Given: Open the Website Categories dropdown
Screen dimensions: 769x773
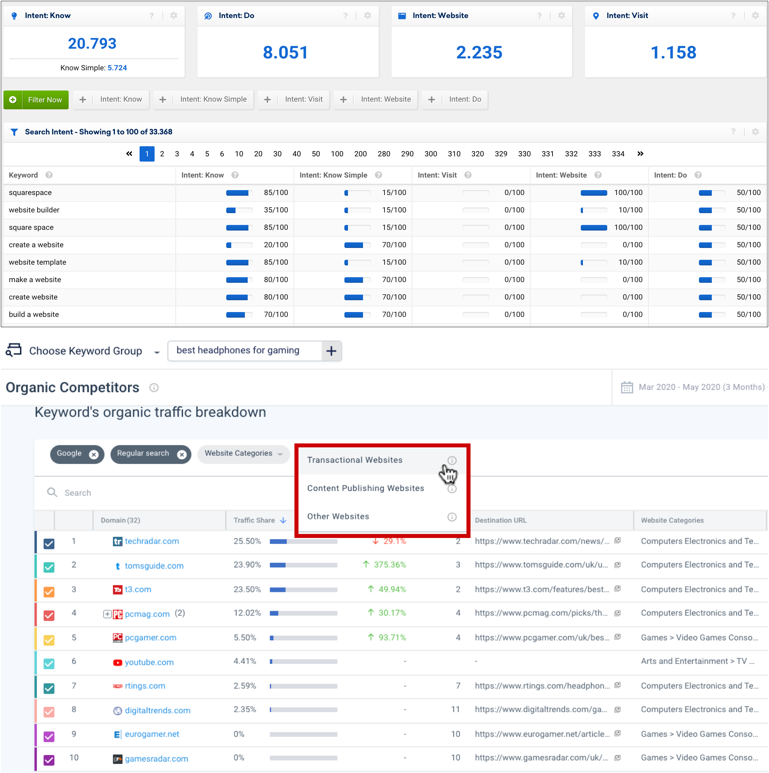Looking at the screenshot, I should coord(244,454).
